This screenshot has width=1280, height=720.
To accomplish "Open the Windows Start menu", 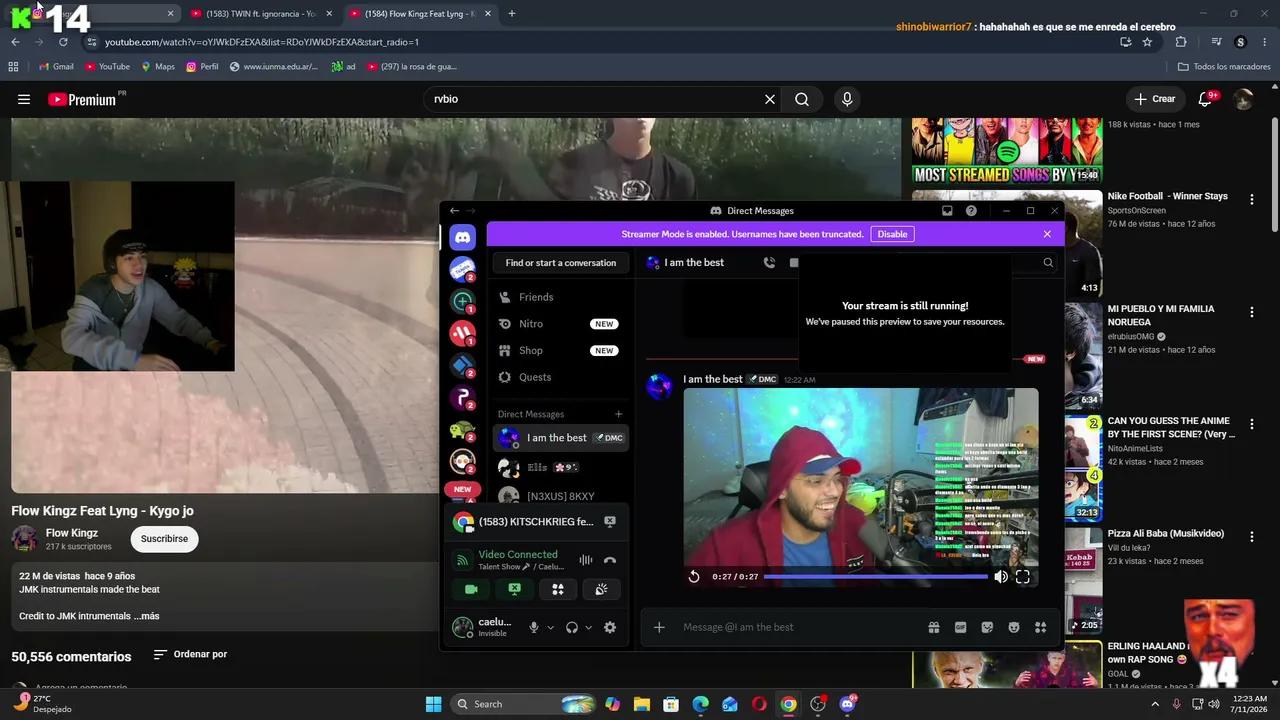I will coord(433,704).
